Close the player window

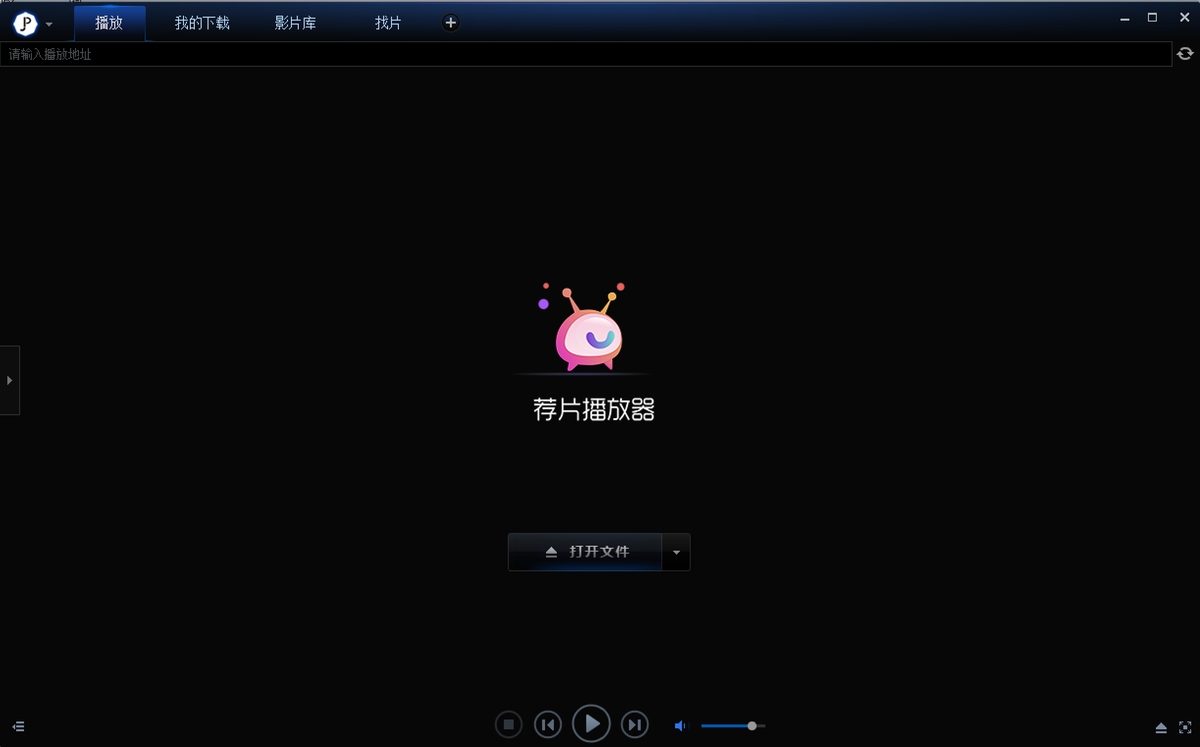click(x=1184, y=17)
